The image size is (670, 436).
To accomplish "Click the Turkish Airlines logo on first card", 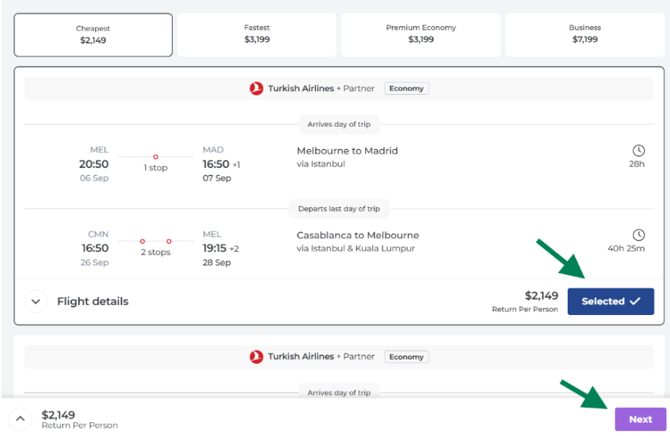I will (x=256, y=88).
